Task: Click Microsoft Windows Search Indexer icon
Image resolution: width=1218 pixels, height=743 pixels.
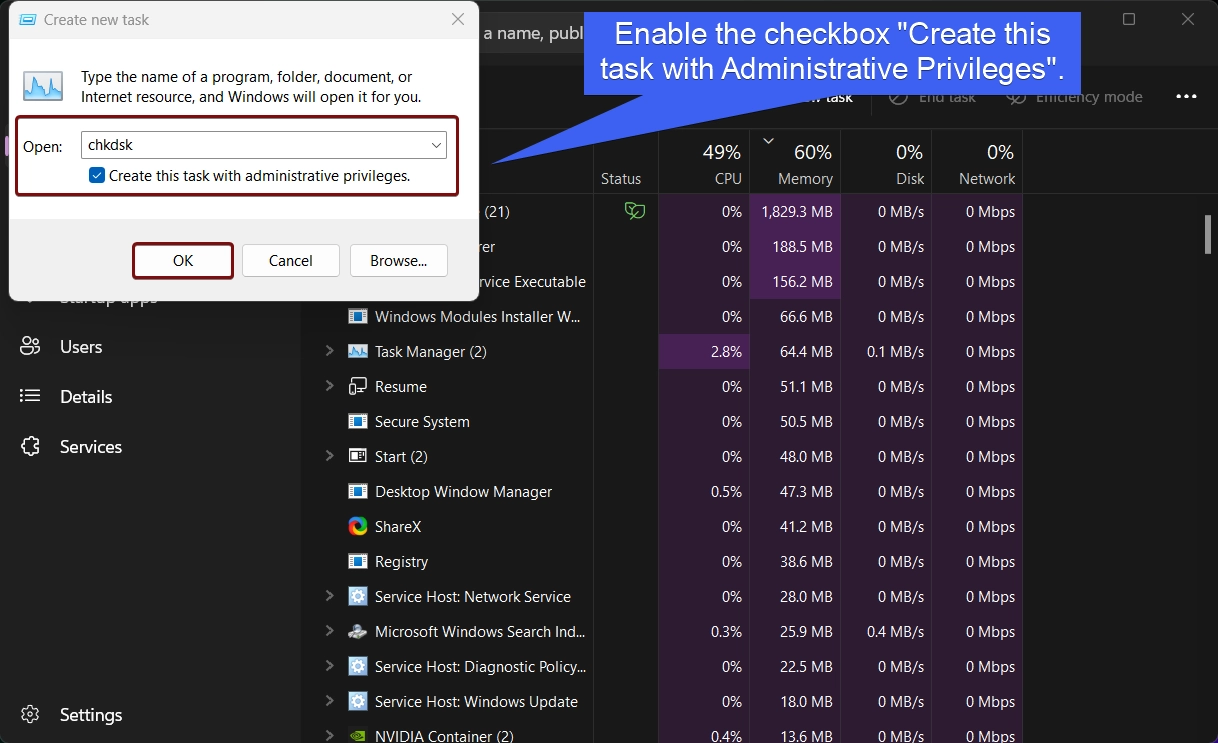Action: coord(358,632)
